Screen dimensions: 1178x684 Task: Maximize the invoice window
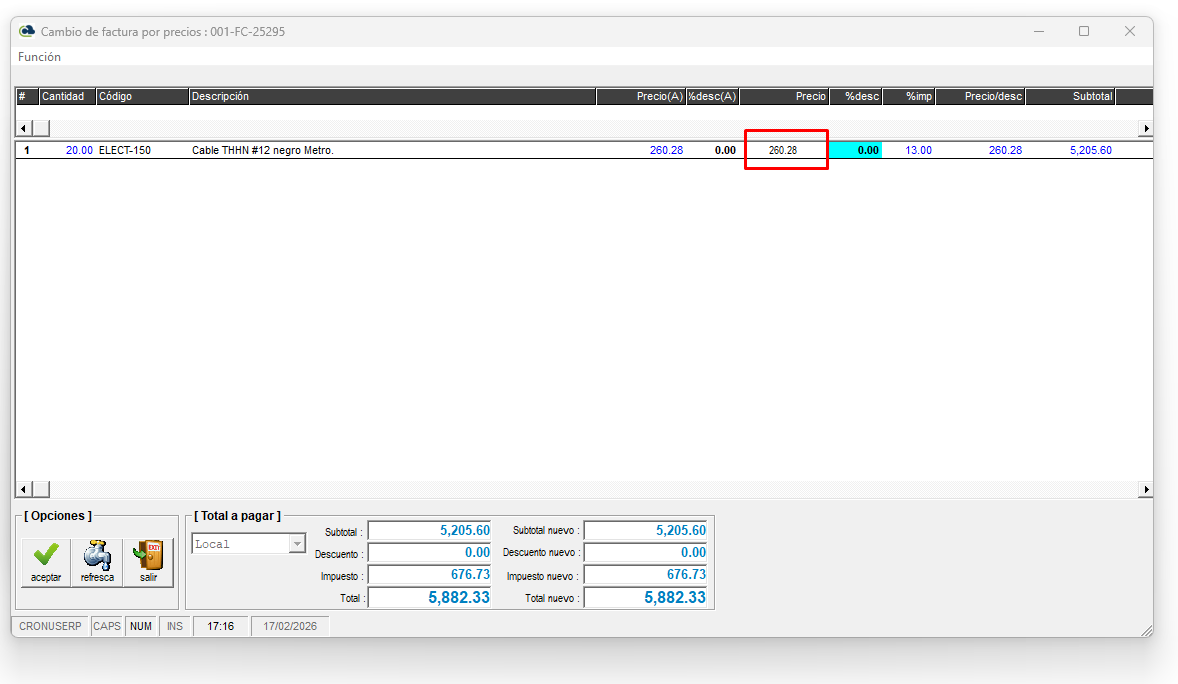tap(1083, 31)
